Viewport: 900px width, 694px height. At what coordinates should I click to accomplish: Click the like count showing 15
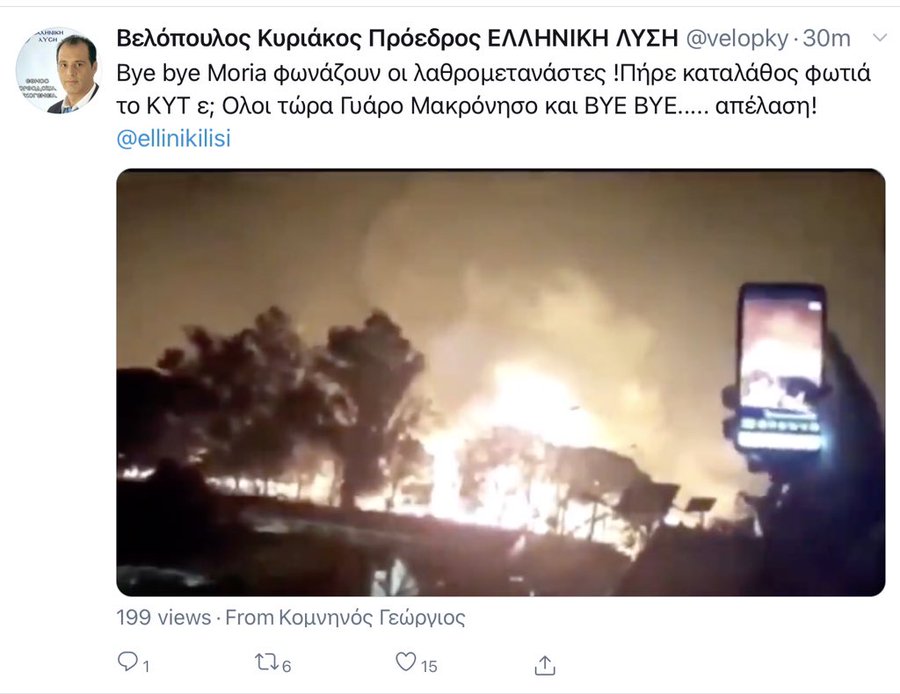coord(429,666)
